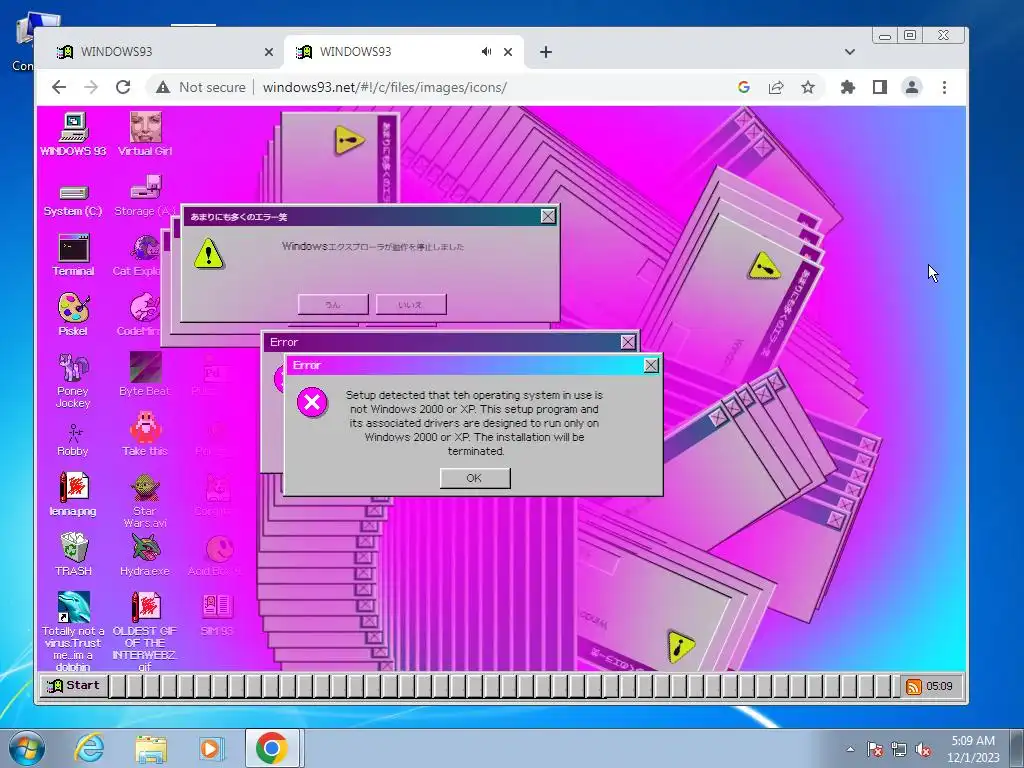Image resolution: width=1024 pixels, height=768 pixels.
Task: Click OK in the front Error dialog
Action: pyautogui.click(x=475, y=478)
